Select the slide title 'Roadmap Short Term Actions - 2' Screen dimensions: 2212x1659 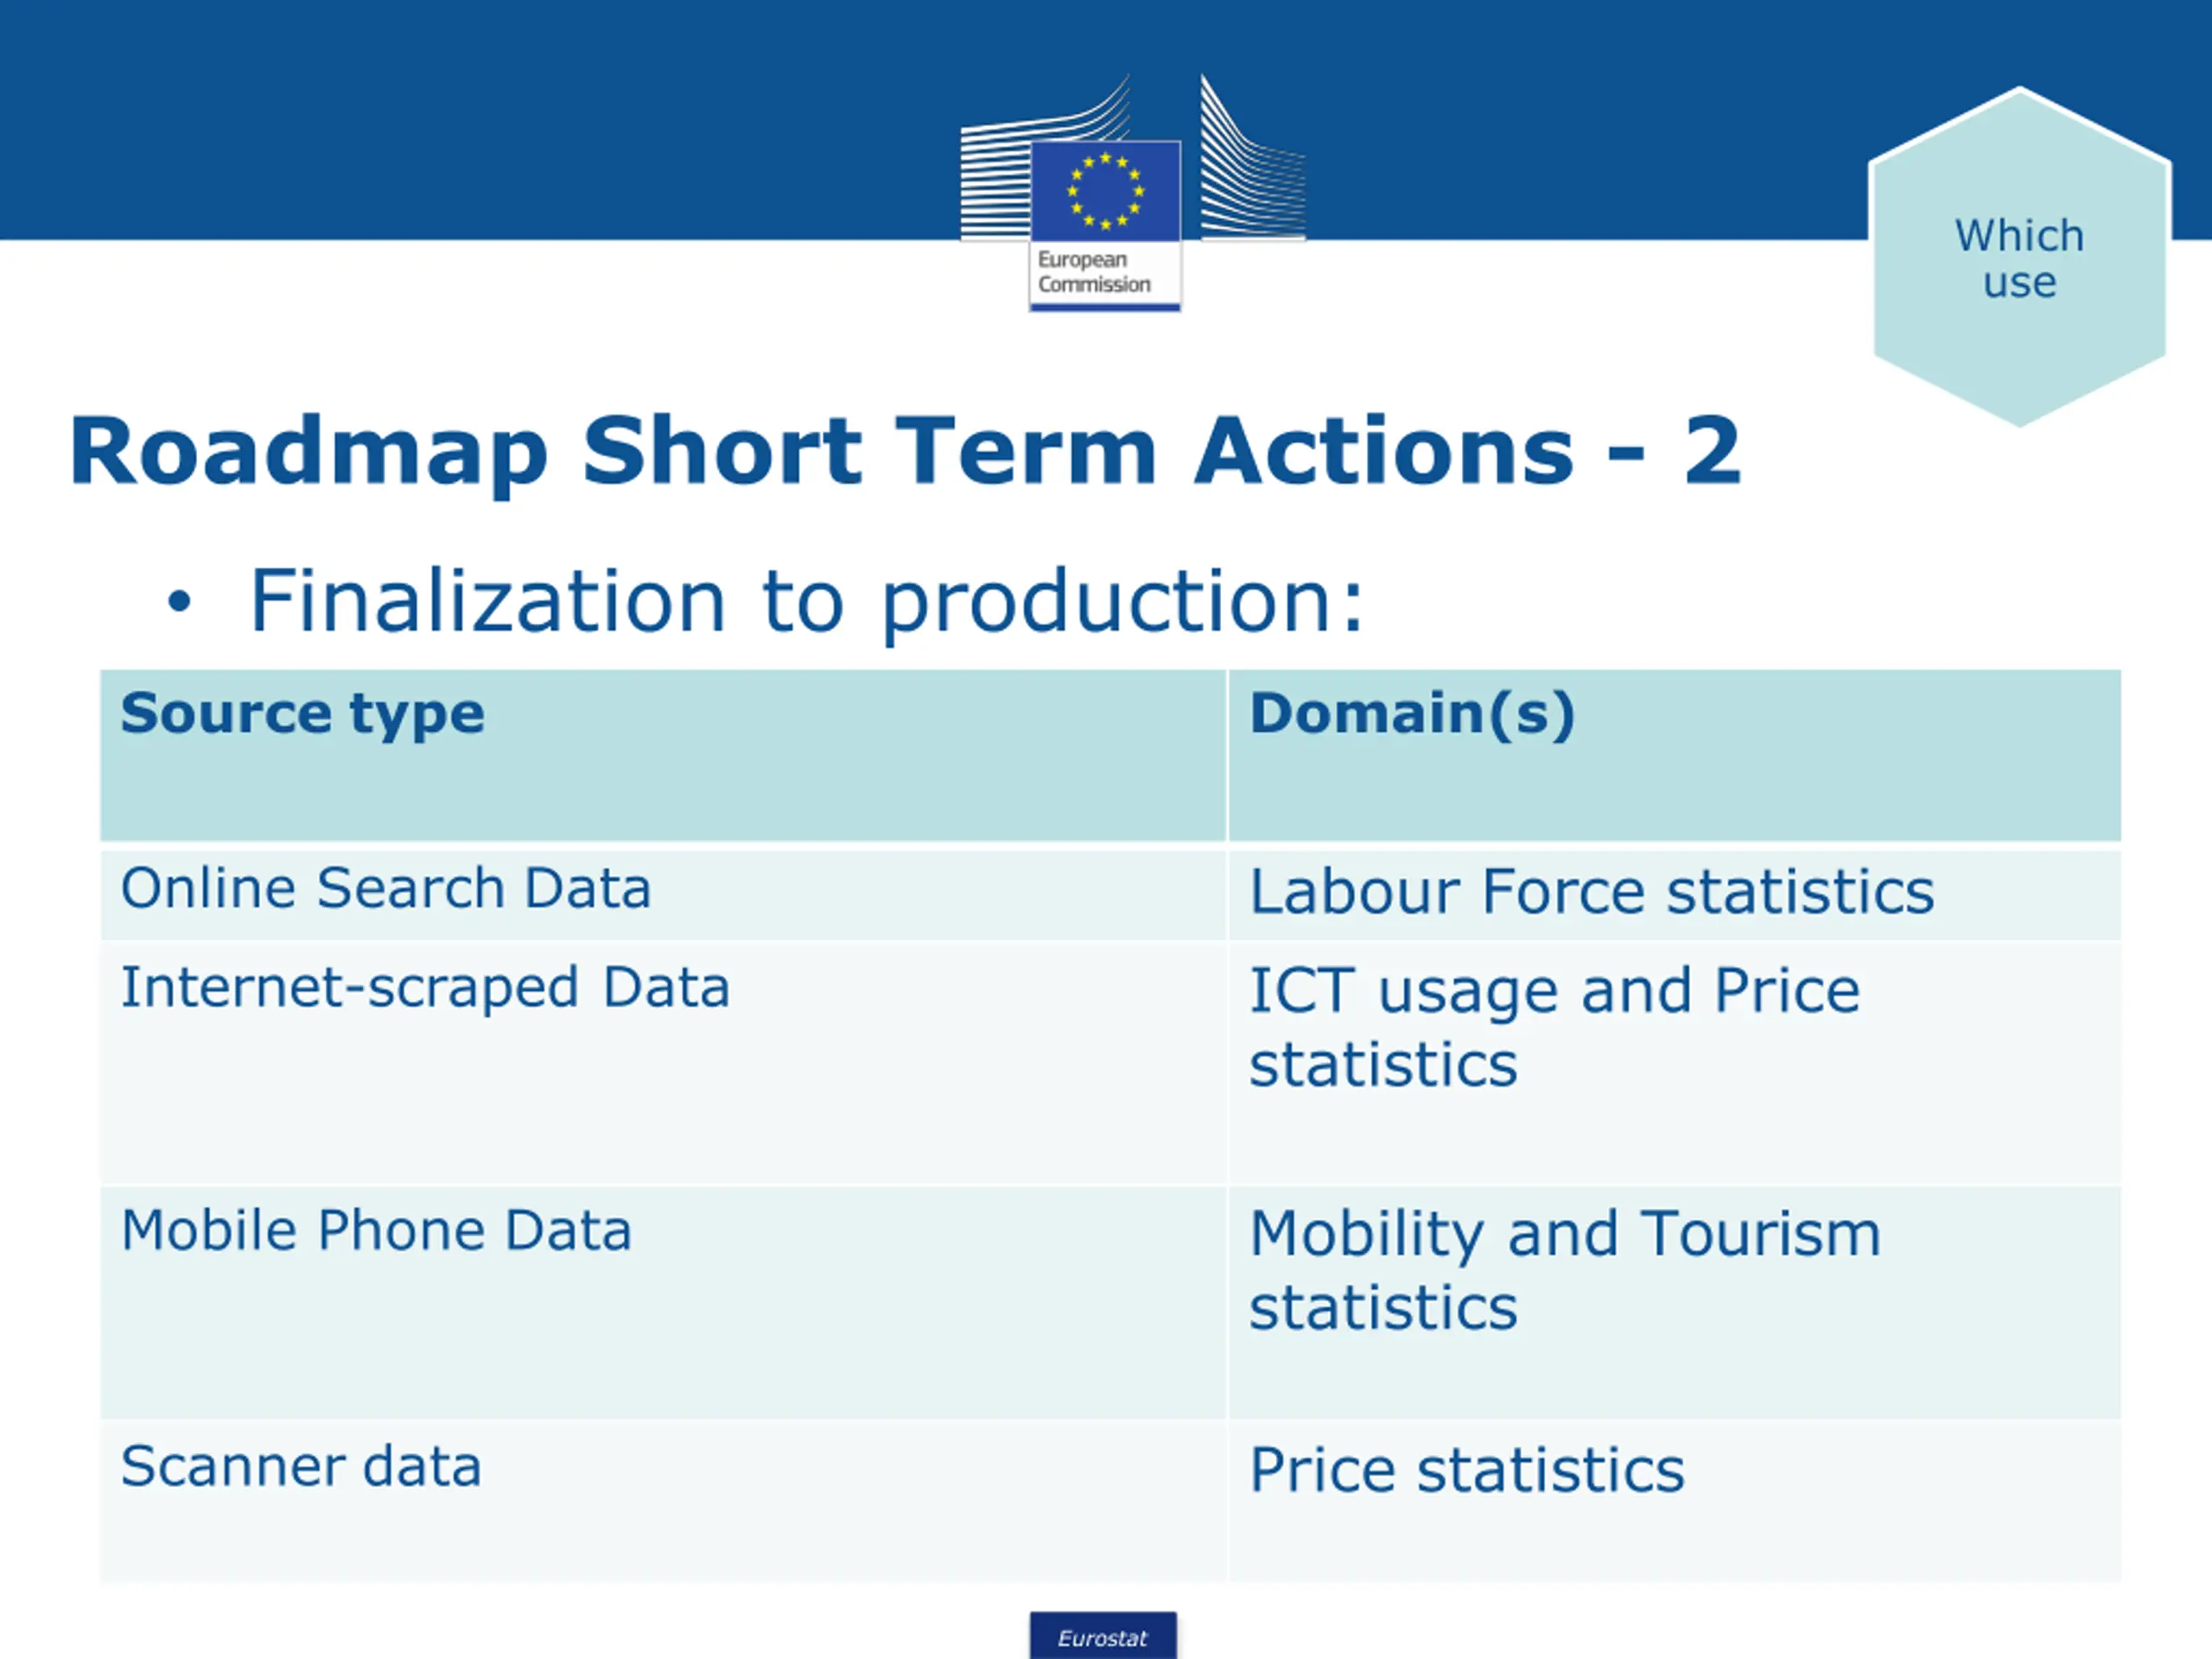coord(905,452)
